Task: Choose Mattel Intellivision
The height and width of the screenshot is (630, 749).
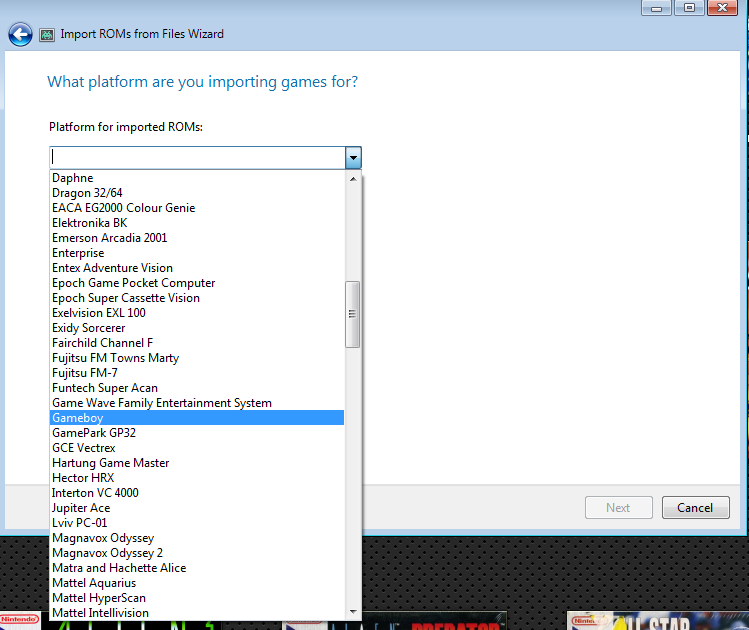Action: (x=197, y=613)
